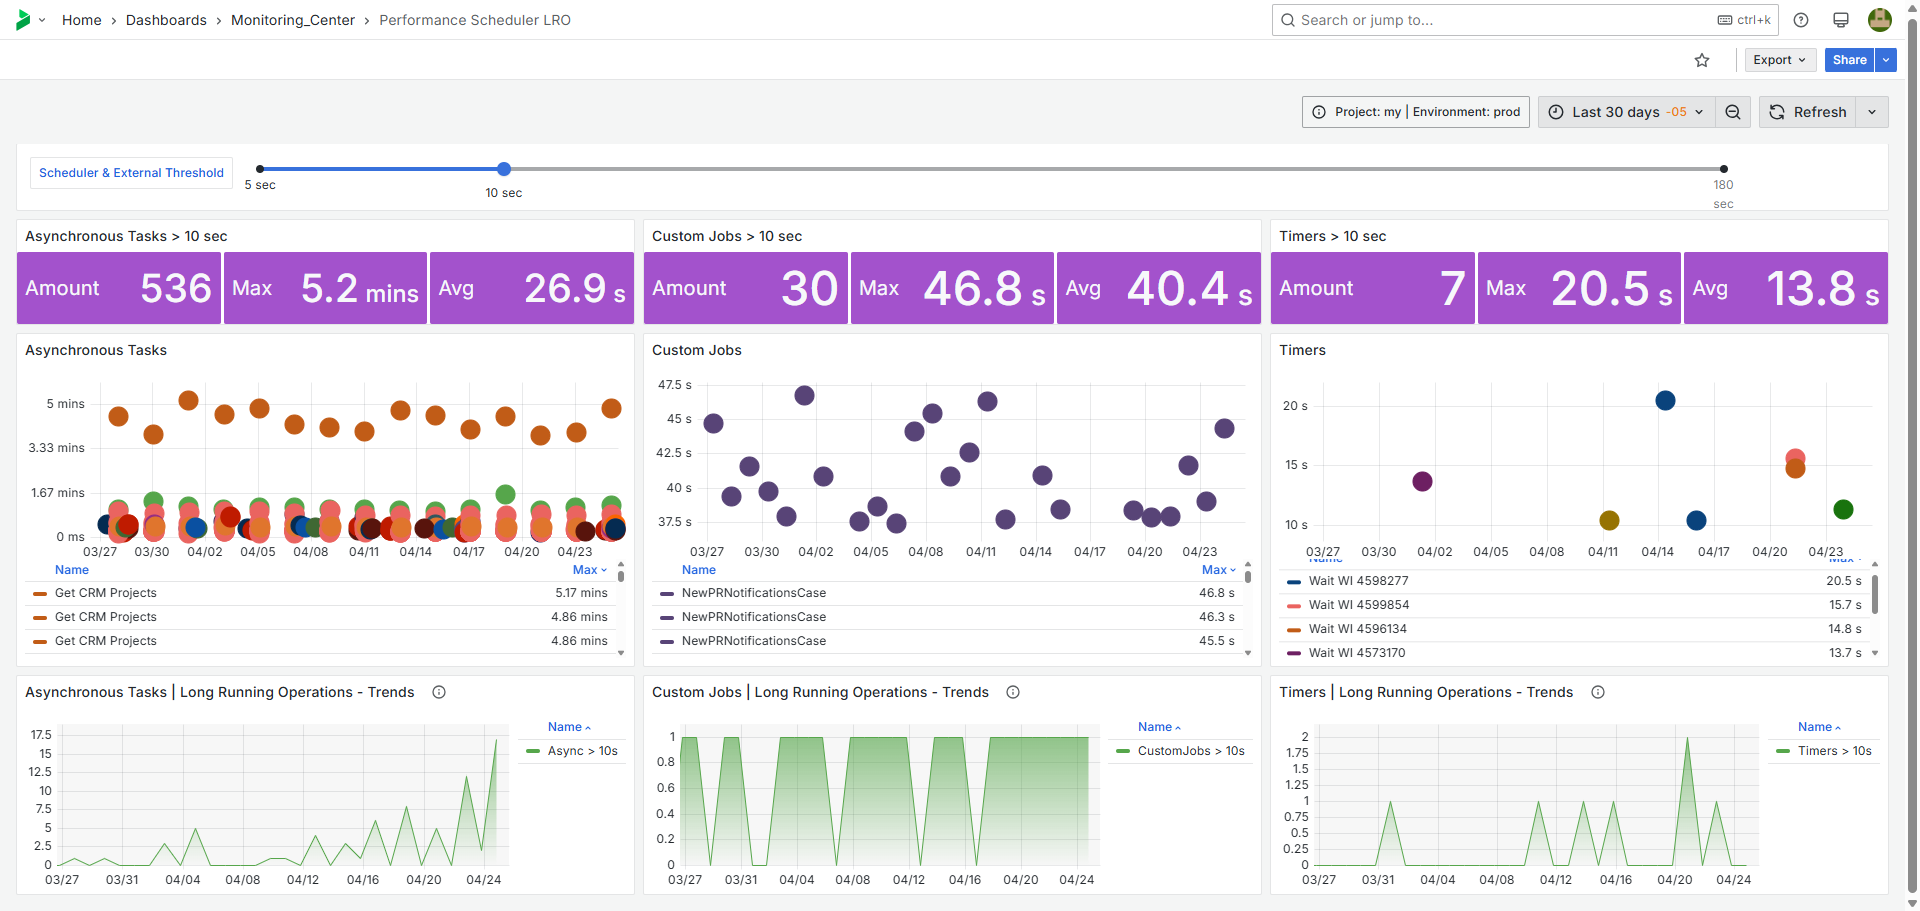
Task: Click the help question-mark icon
Action: [x=1800, y=19]
